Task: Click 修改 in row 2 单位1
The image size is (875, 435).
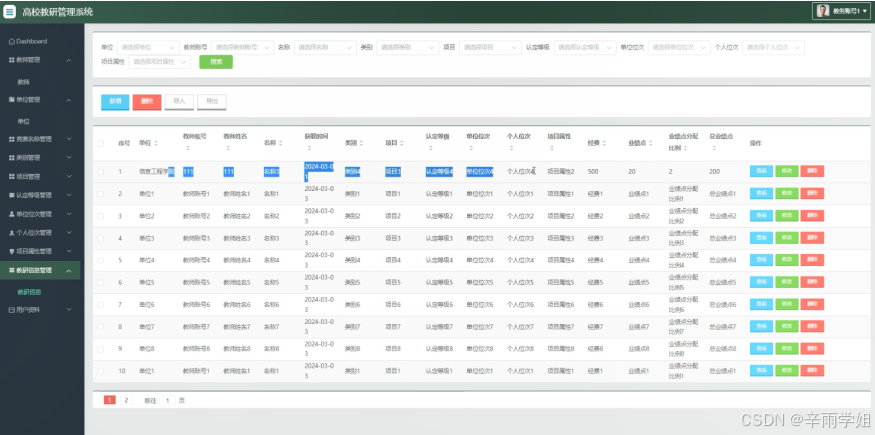Action: 787,194
